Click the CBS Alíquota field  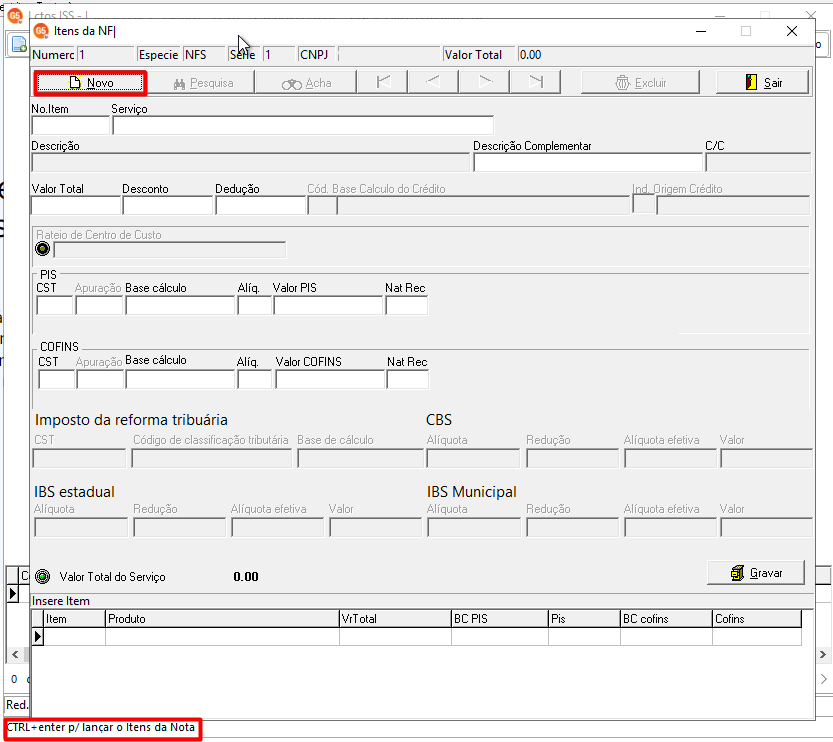473,458
